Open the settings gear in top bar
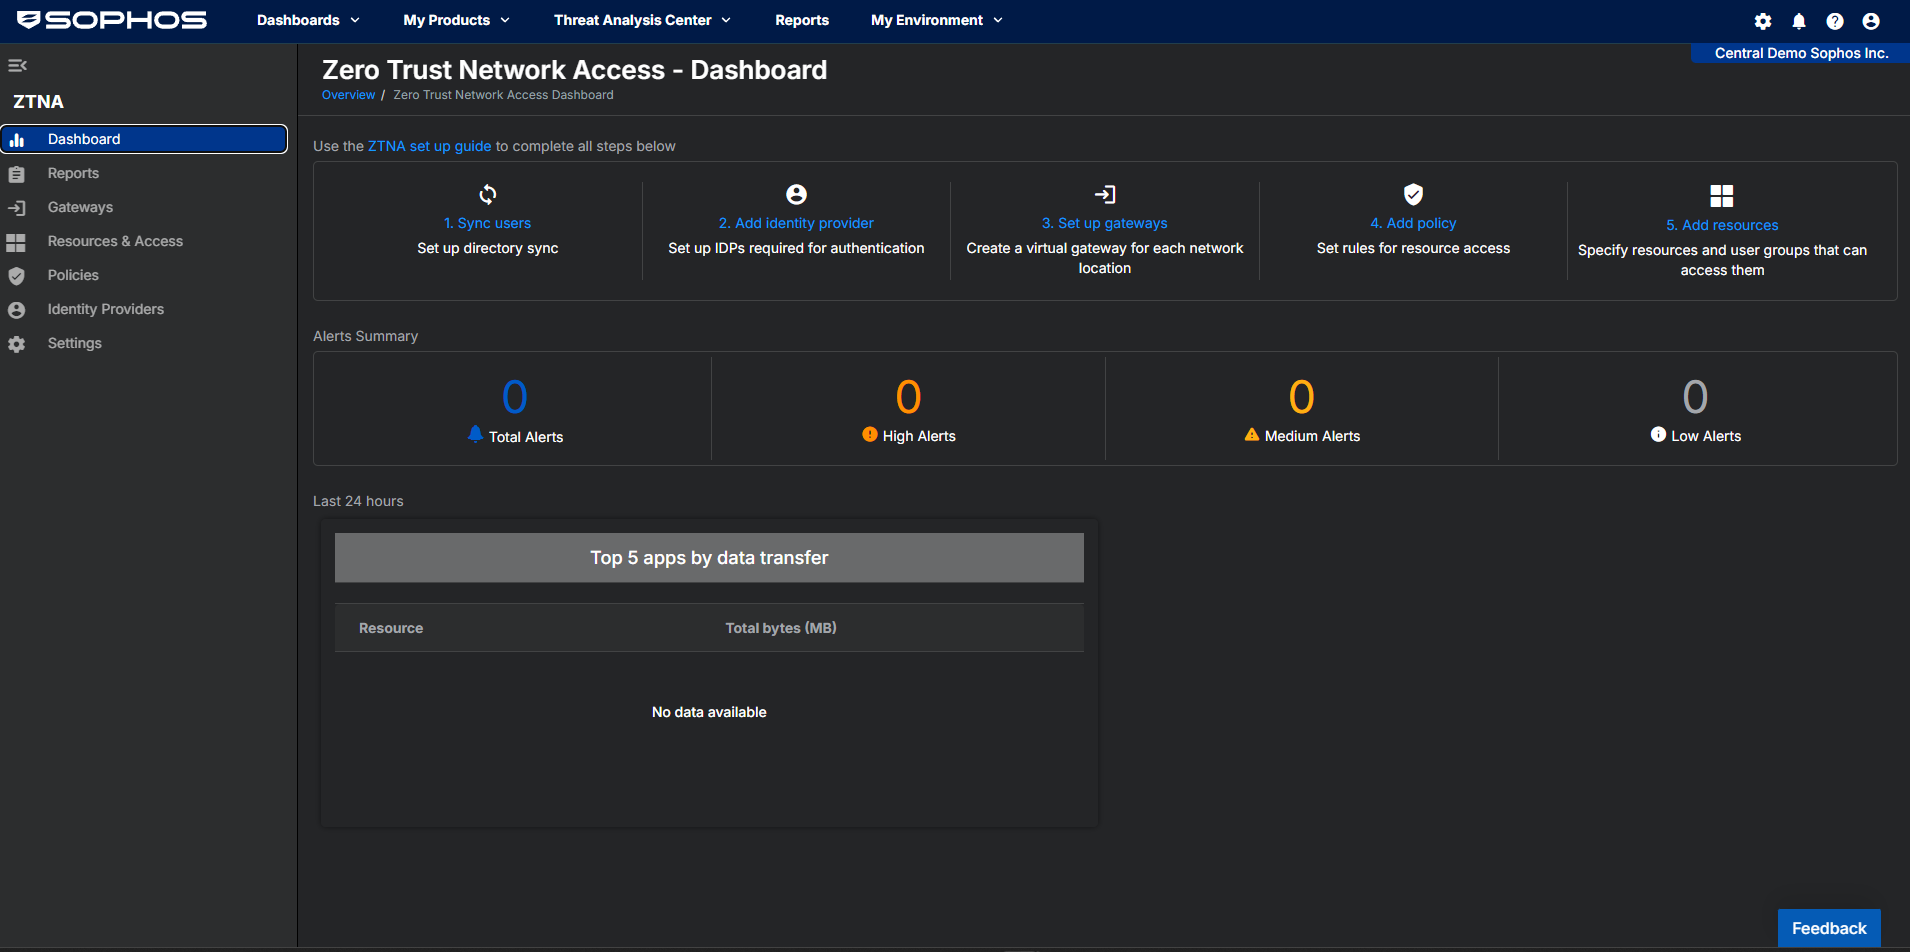Screen dimensions: 1910x952 1763,21
